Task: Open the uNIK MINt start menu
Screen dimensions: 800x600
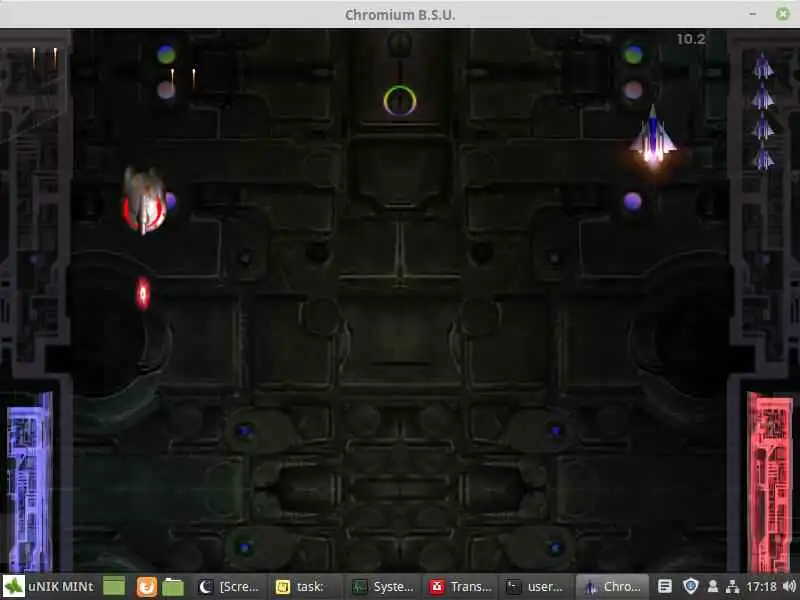Action: coord(48,587)
